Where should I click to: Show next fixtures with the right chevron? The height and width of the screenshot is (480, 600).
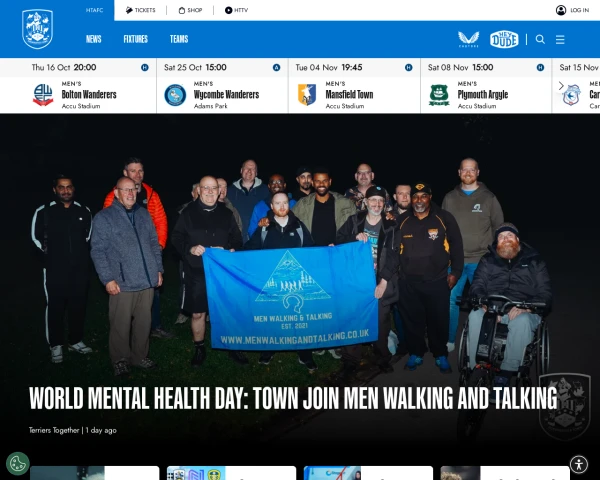pyautogui.click(x=561, y=86)
